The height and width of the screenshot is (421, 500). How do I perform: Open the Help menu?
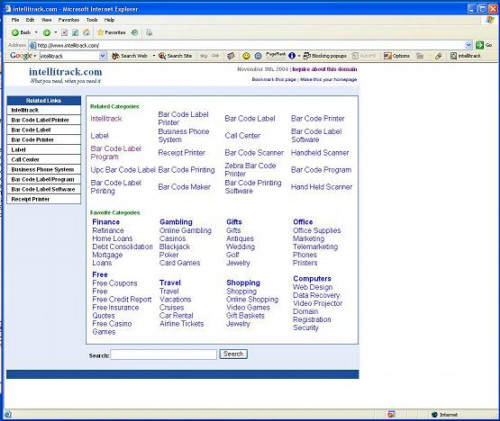pyautogui.click(x=109, y=20)
